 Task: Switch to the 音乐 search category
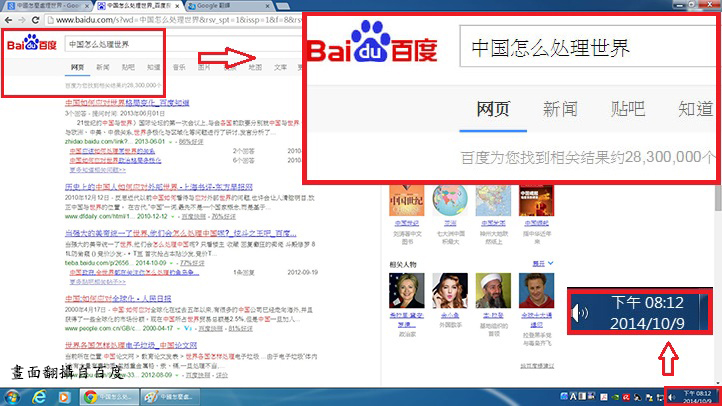click(x=179, y=67)
